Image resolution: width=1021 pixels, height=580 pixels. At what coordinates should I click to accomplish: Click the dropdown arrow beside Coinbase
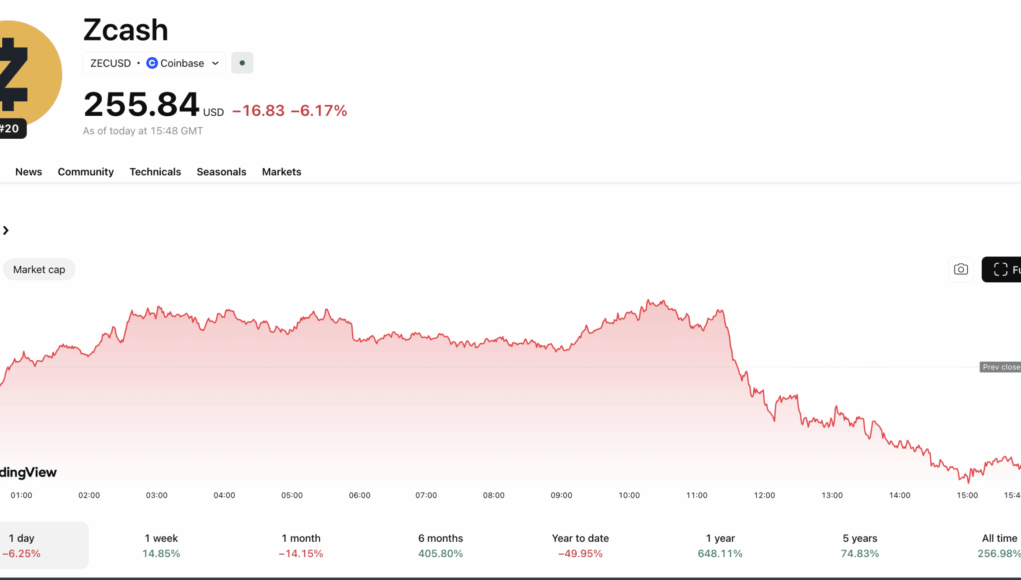pos(215,63)
